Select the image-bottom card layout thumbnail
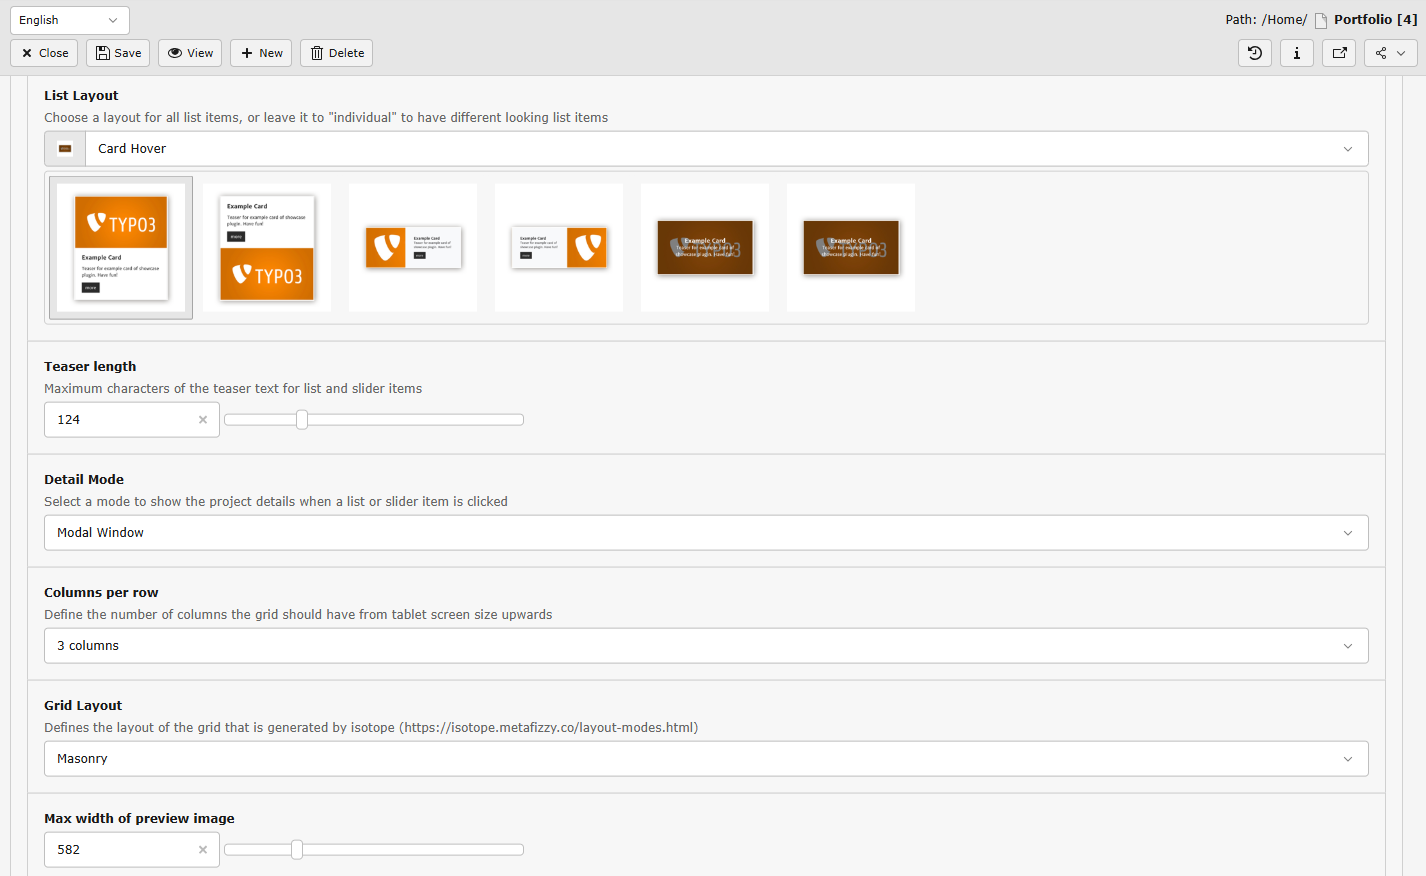Image resolution: width=1426 pixels, height=876 pixels. pyautogui.click(x=267, y=248)
